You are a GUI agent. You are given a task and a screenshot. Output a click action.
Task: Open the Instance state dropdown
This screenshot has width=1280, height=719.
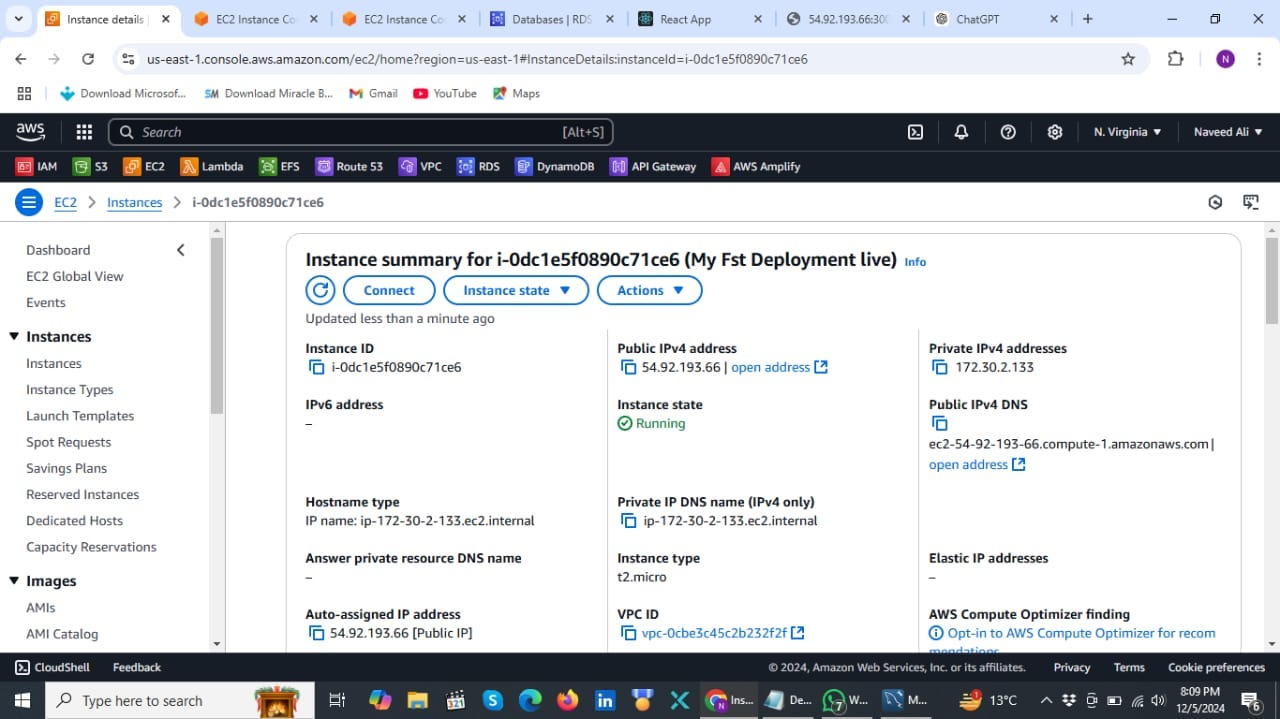516,290
